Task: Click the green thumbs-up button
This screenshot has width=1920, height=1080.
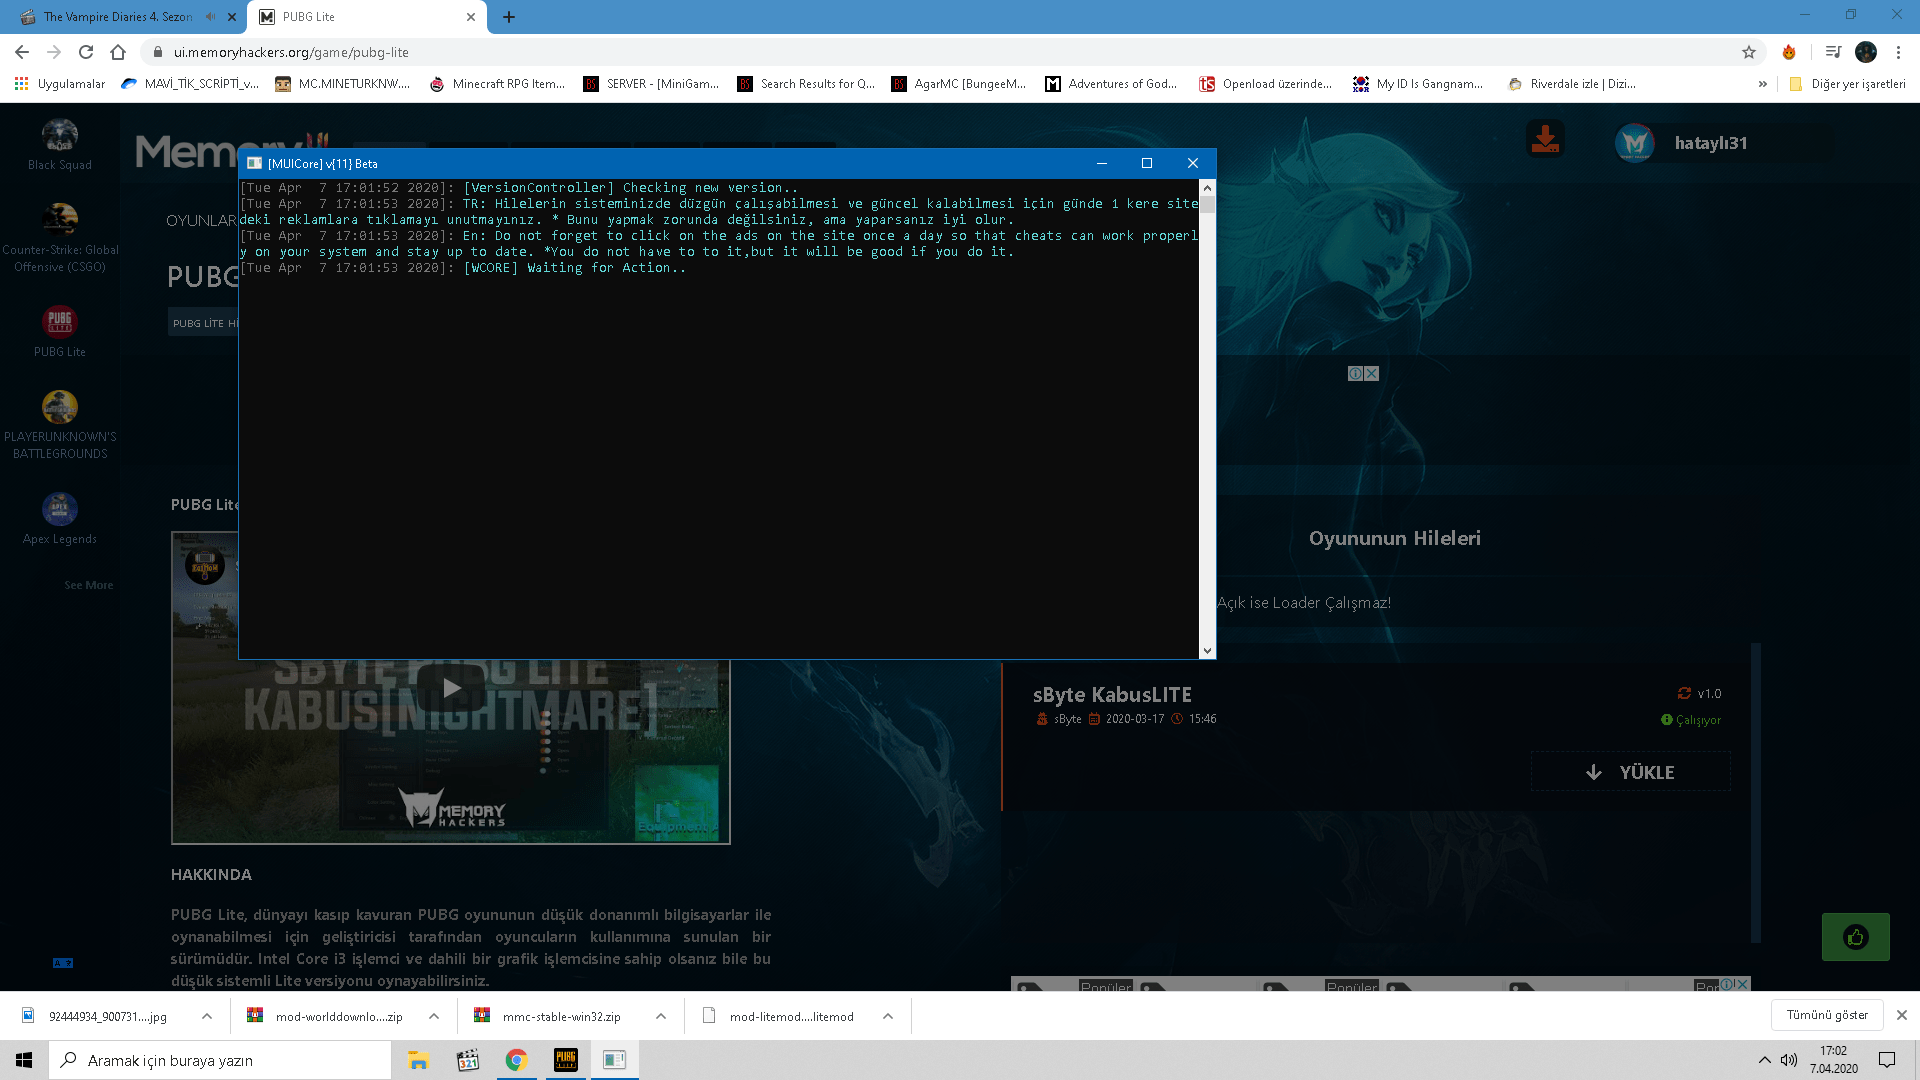Action: coord(1856,937)
